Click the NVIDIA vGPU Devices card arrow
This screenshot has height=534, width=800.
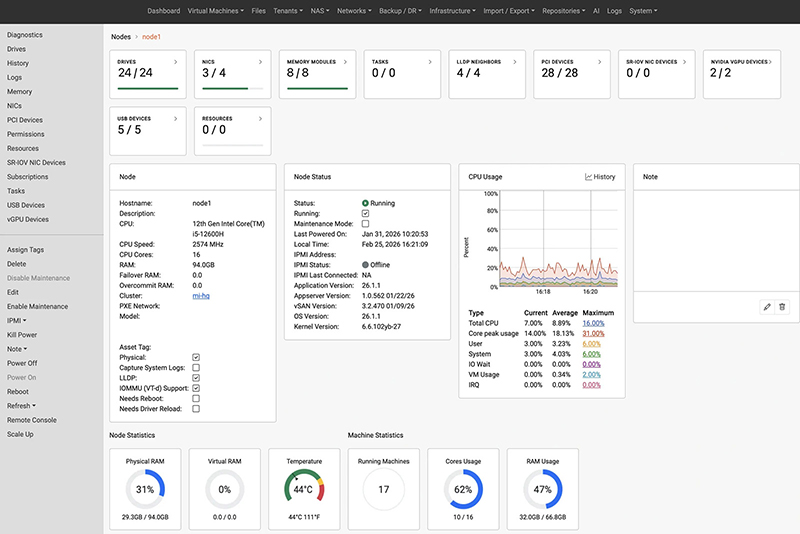770,62
